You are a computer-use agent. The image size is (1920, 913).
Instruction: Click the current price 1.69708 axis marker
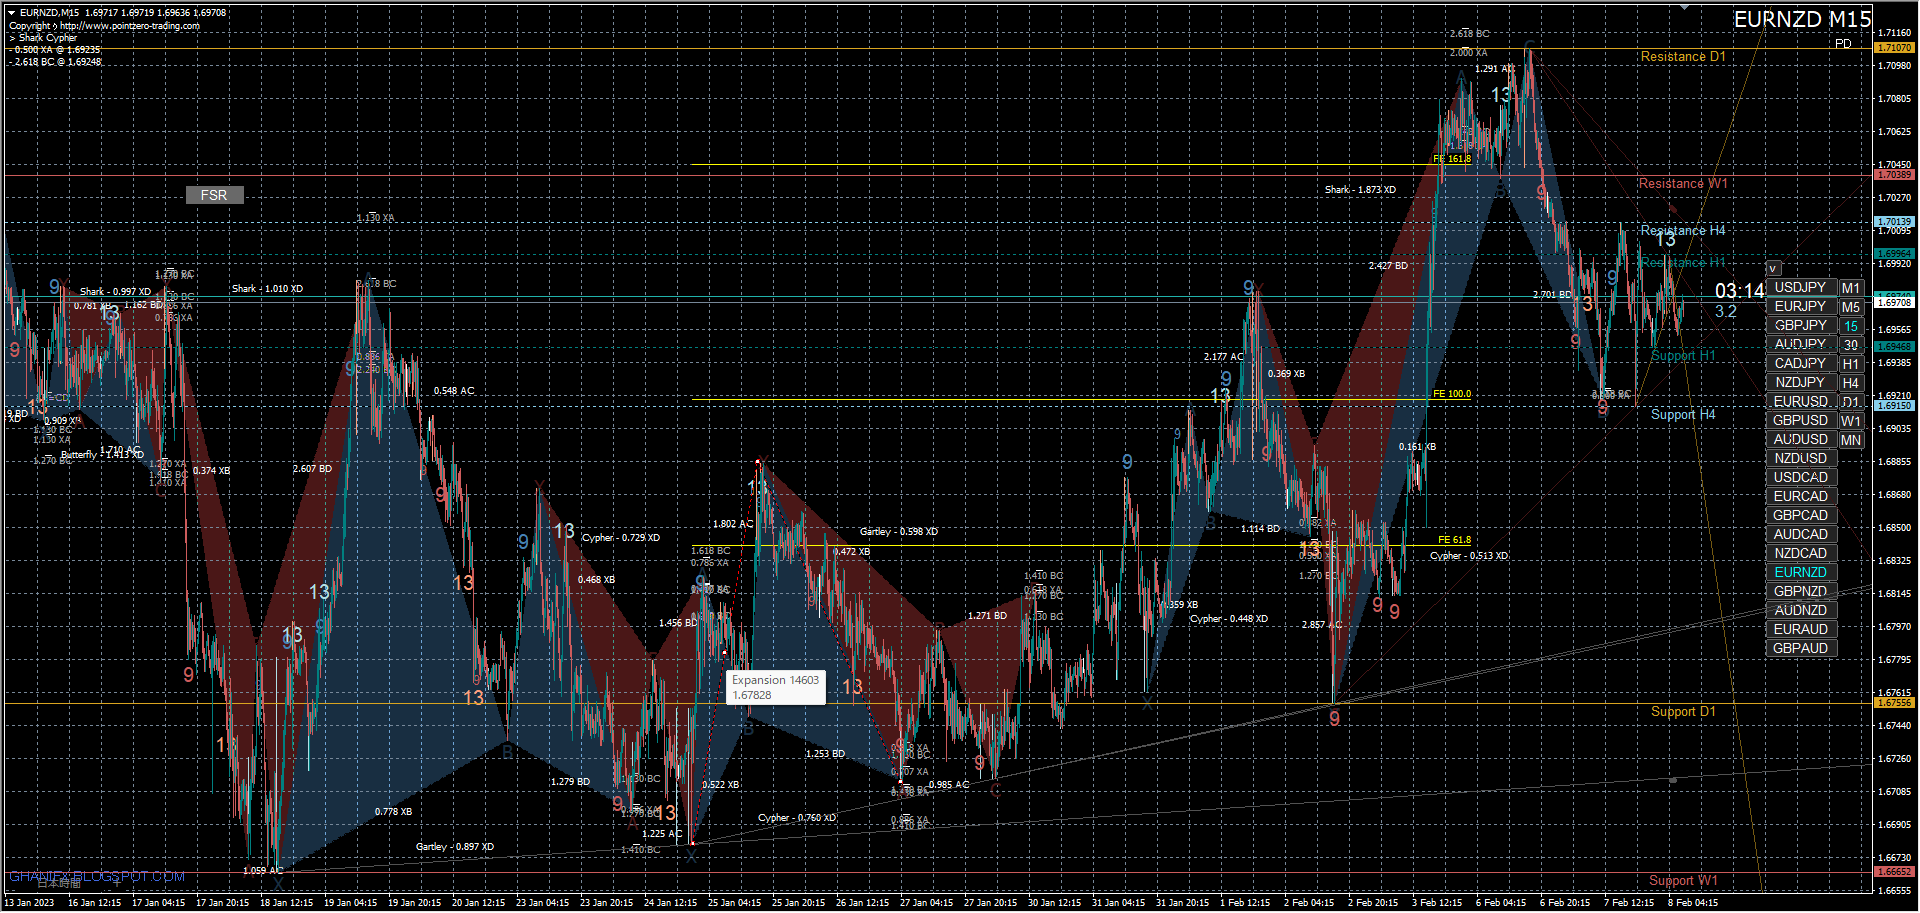(1893, 302)
